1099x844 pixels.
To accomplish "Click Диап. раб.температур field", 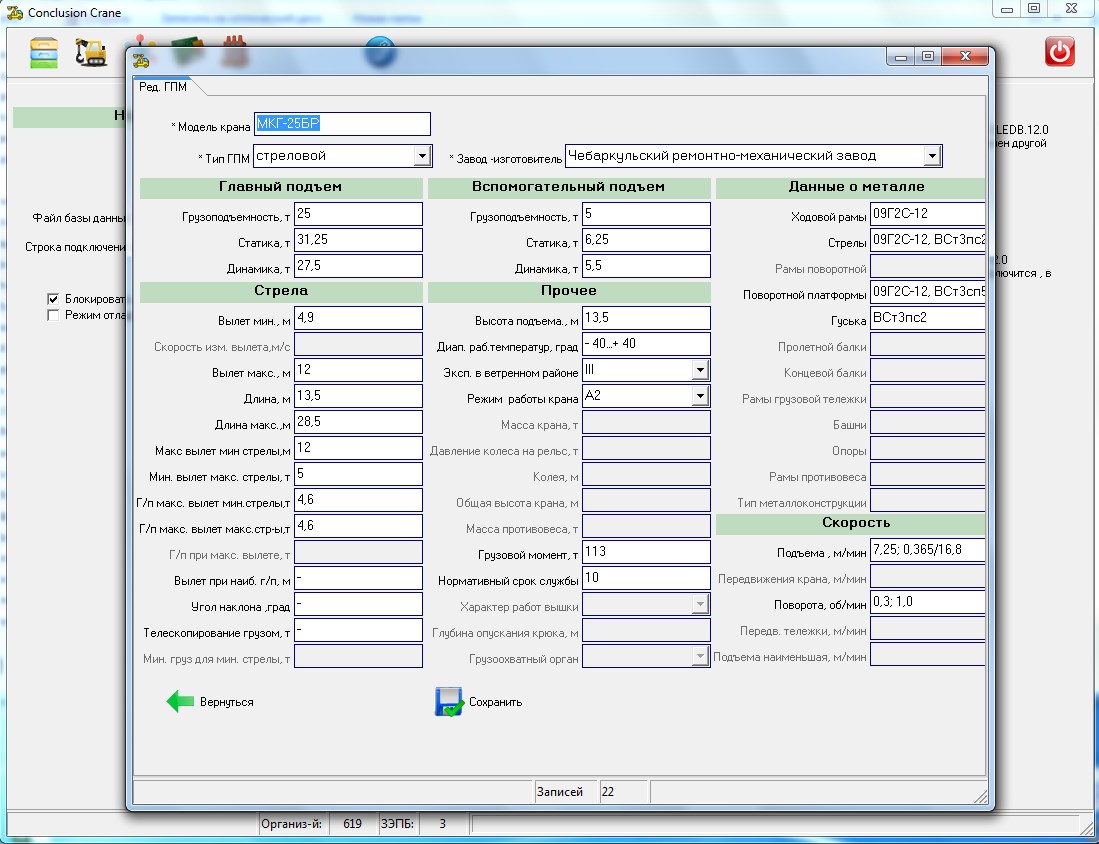I will tap(646, 344).
